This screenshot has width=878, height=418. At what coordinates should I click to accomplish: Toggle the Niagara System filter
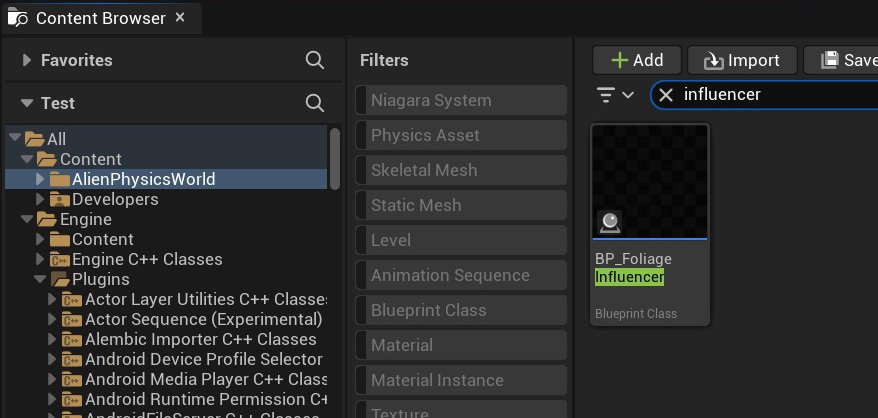click(461, 100)
